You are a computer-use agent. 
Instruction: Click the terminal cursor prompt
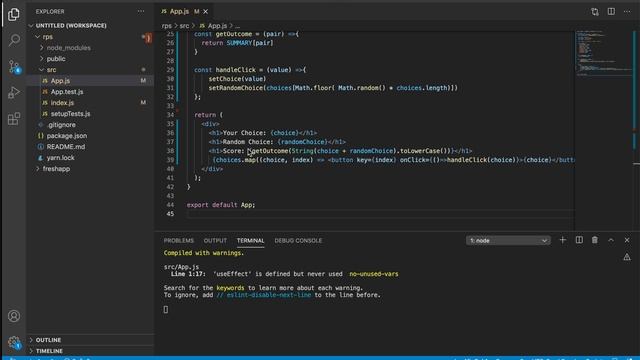coord(166,309)
